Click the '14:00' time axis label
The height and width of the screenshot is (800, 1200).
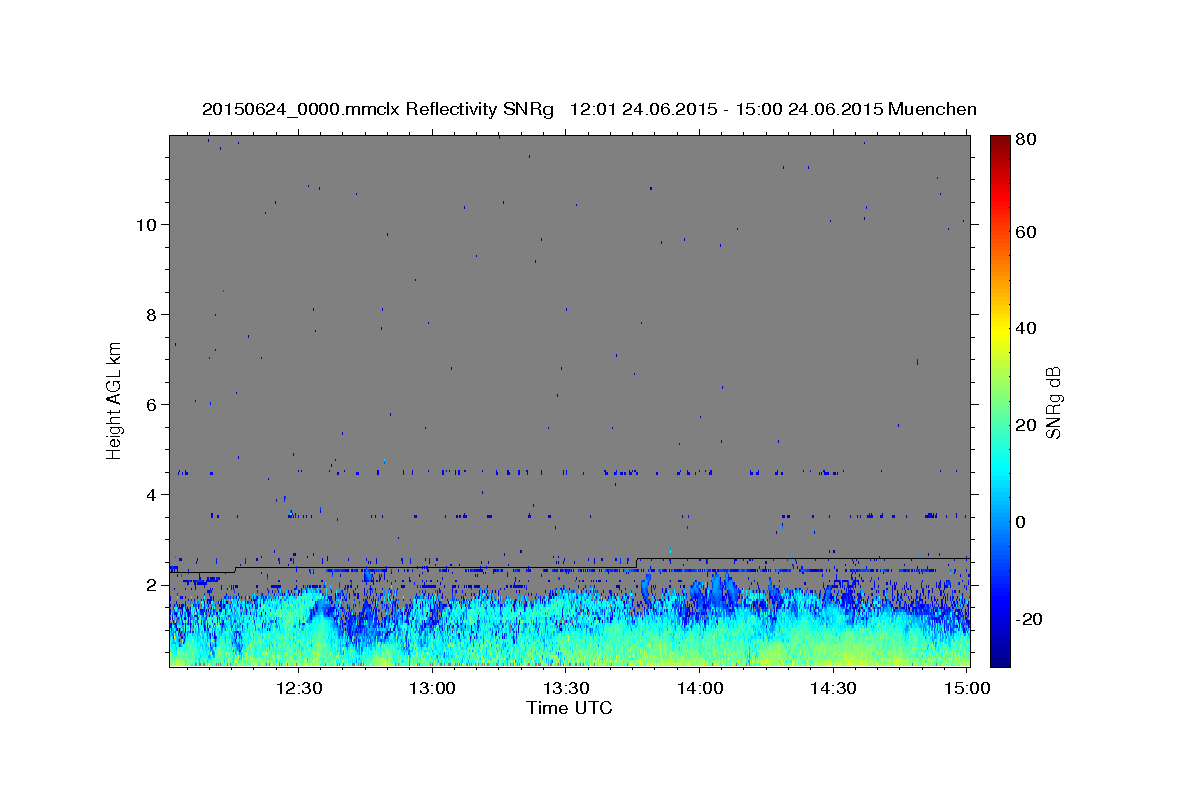700,688
